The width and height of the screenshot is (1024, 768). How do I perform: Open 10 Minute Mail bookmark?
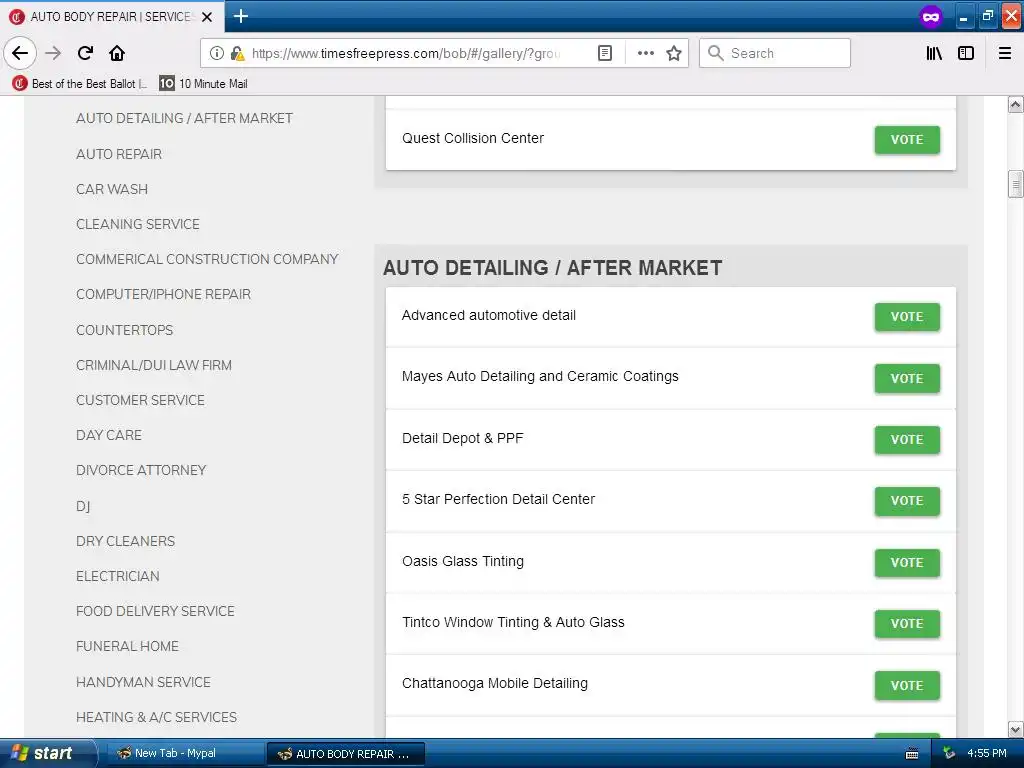coord(204,84)
